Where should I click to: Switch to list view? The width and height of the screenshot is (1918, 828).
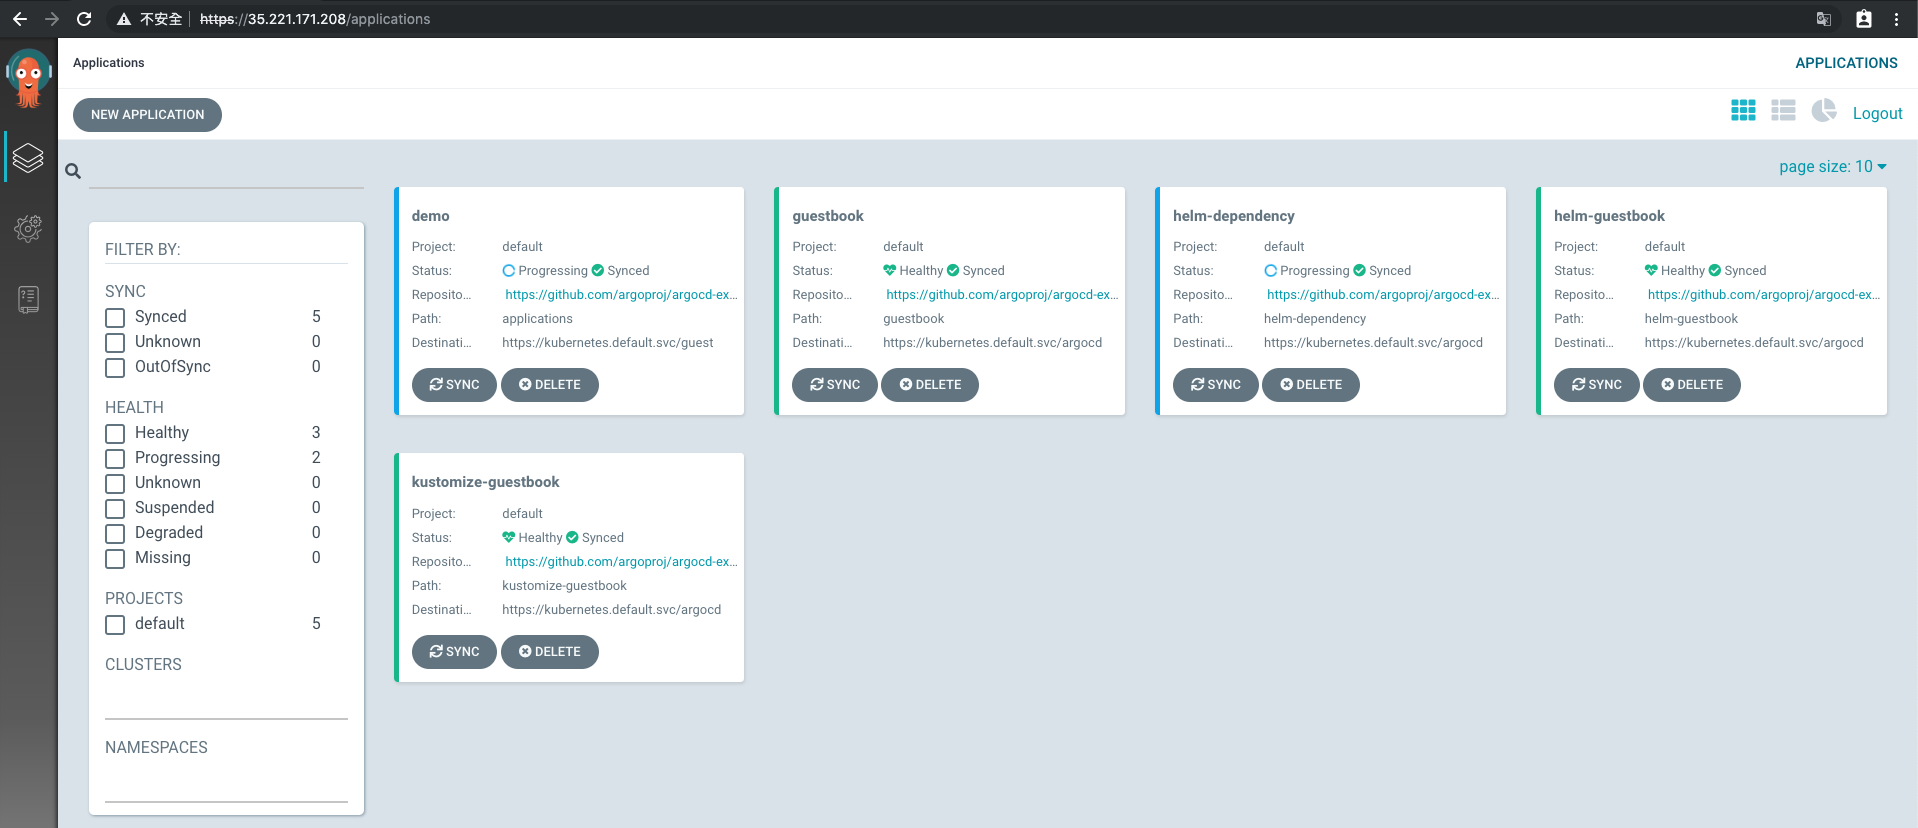(1783, 111)
